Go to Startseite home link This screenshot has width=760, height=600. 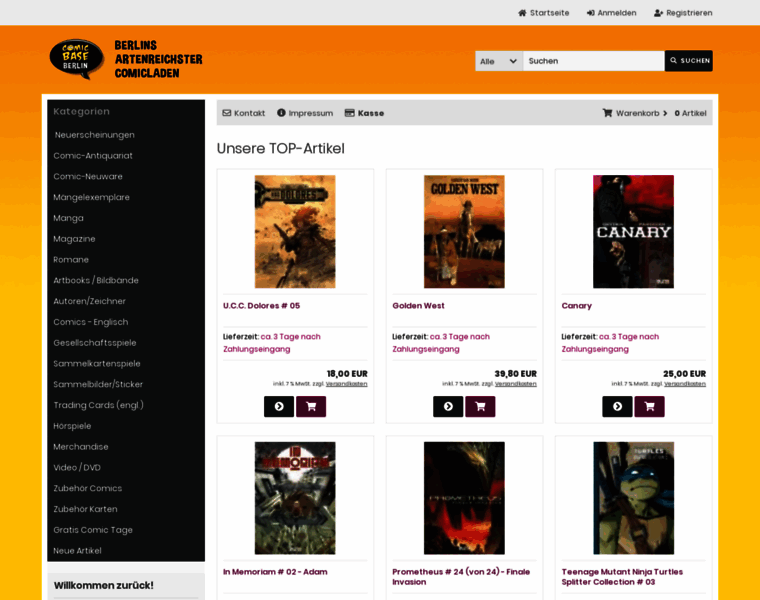[543, 13]
